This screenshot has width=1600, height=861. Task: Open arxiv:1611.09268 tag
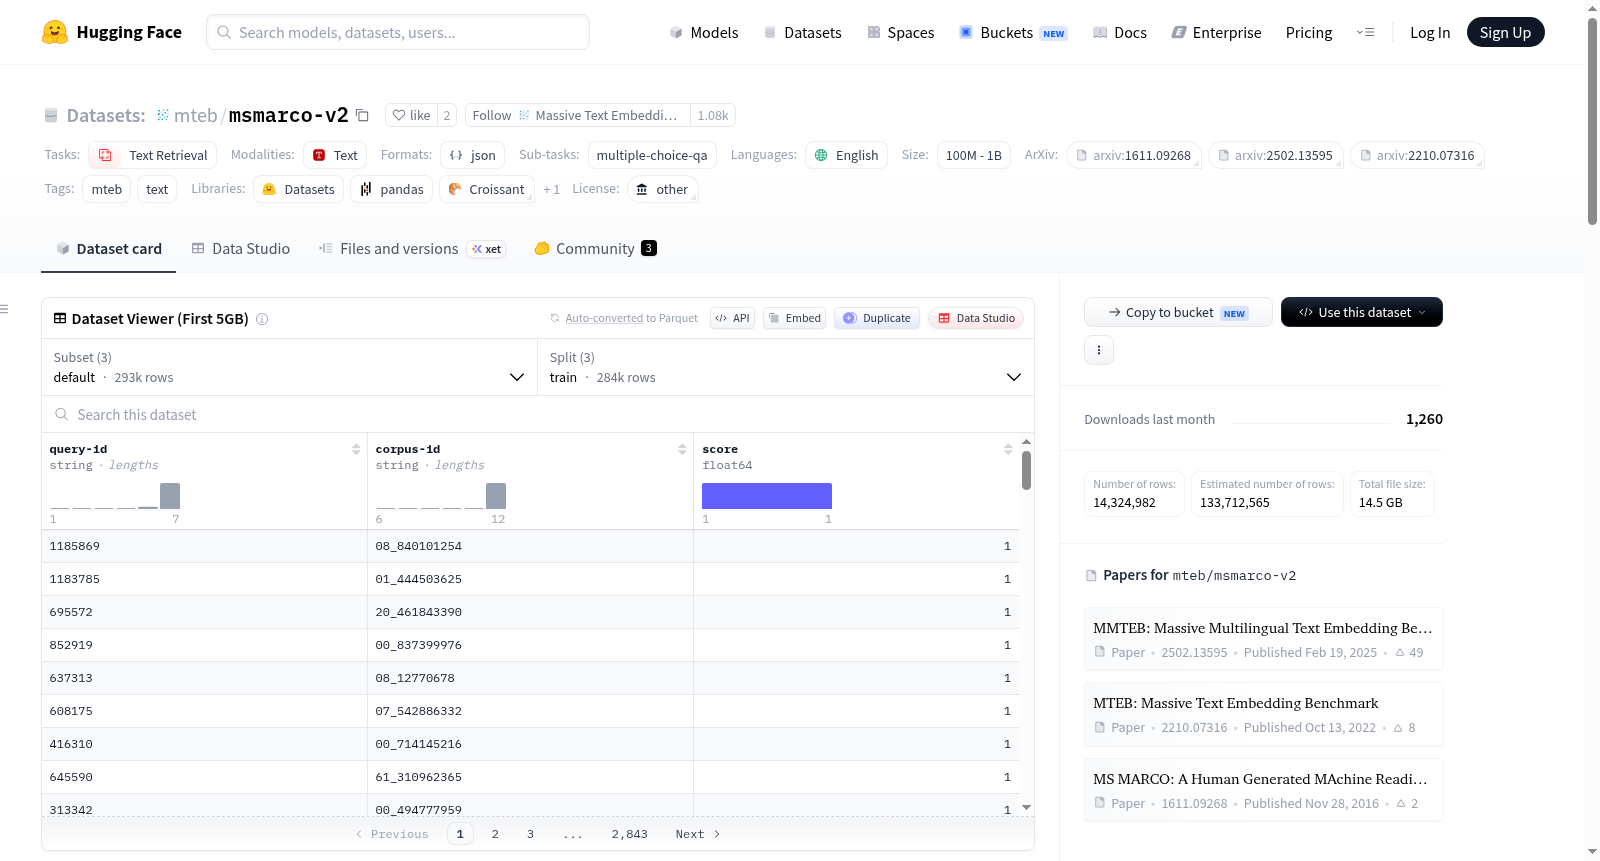pyautogui.click(x=1134, y=155)
